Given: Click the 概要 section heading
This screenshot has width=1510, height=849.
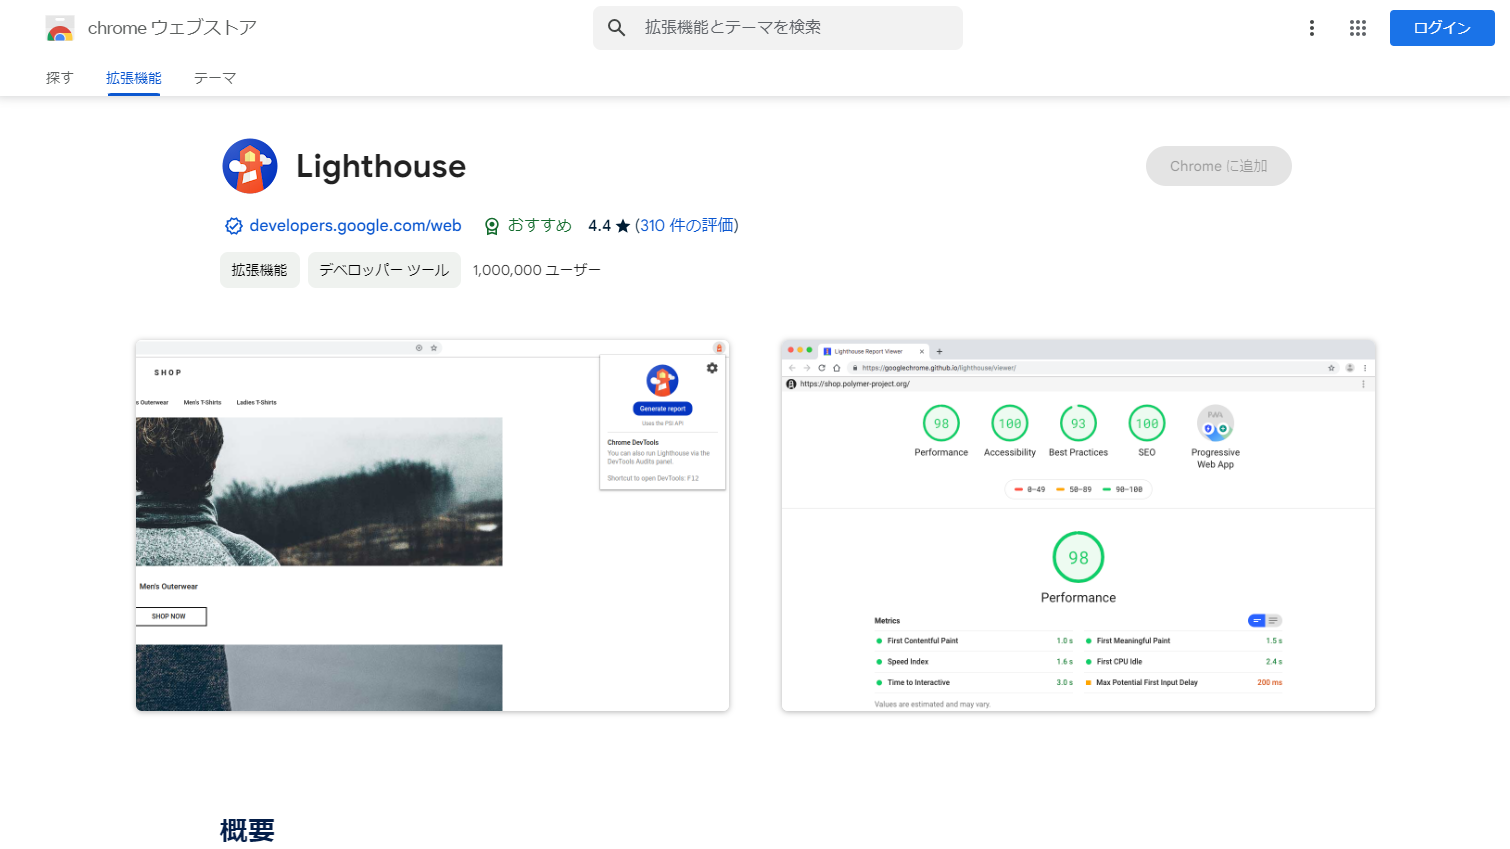Looking at the screenshot, I should click(x=247, y=830).
